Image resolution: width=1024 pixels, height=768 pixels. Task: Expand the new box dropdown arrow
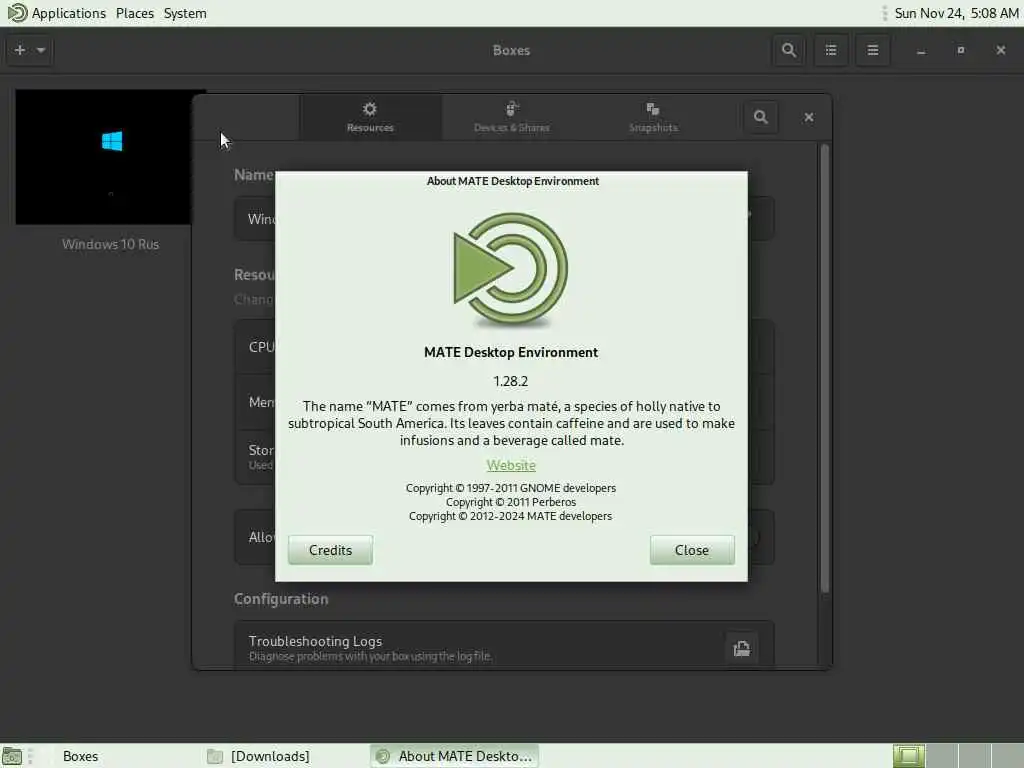[x=41, y=50]
